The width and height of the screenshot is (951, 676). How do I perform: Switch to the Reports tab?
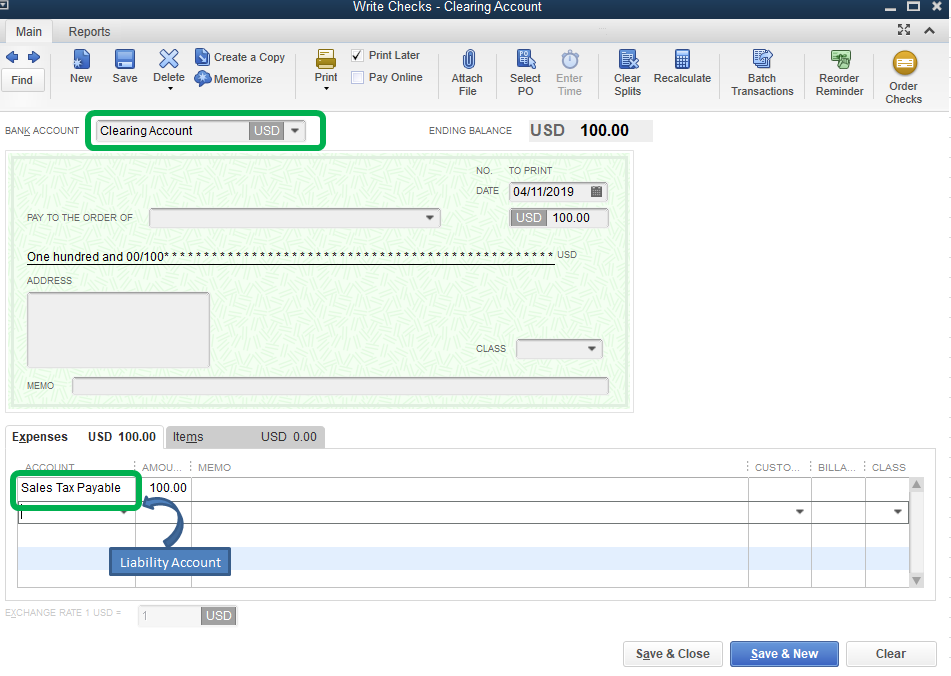pyautogui.click(x=89, y=32)
